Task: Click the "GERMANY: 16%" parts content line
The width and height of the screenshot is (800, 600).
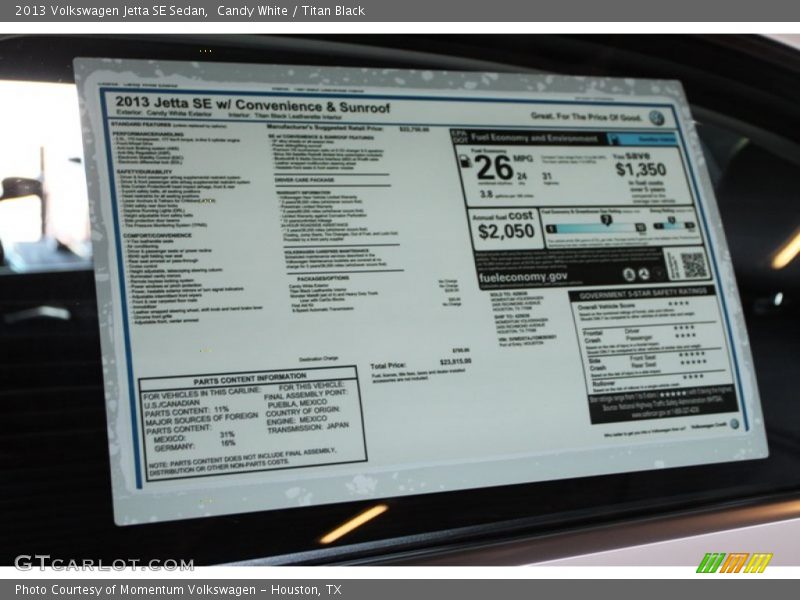Action: tap(194, 445)
